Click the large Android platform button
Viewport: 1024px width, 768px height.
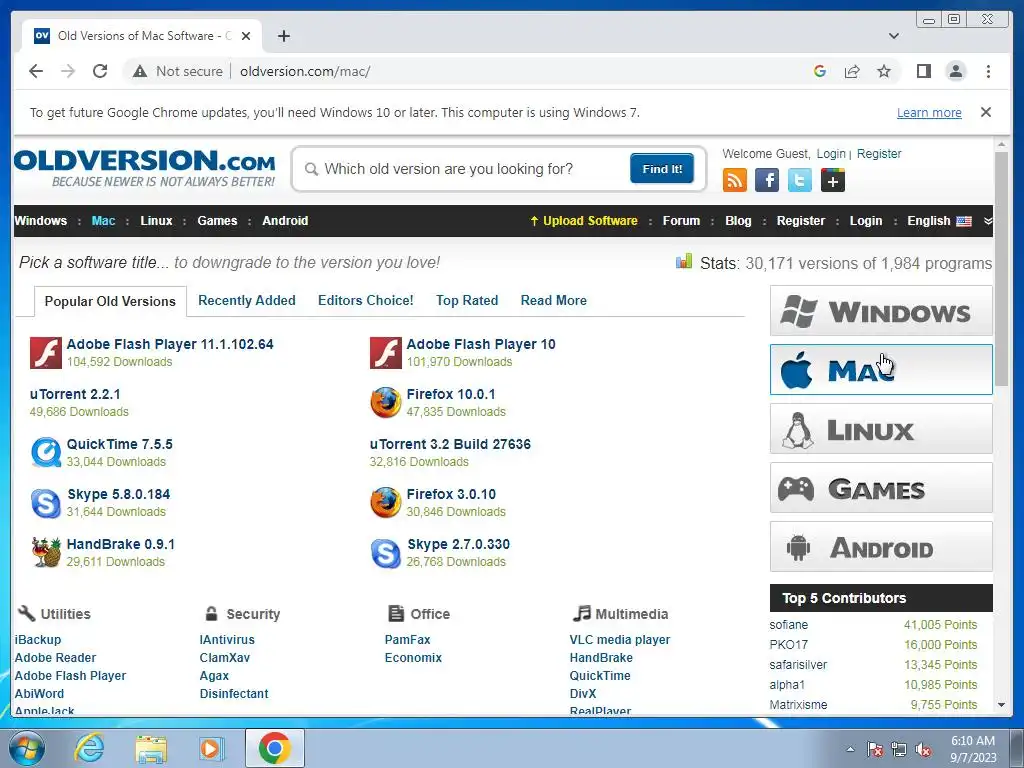click(881, 547)
